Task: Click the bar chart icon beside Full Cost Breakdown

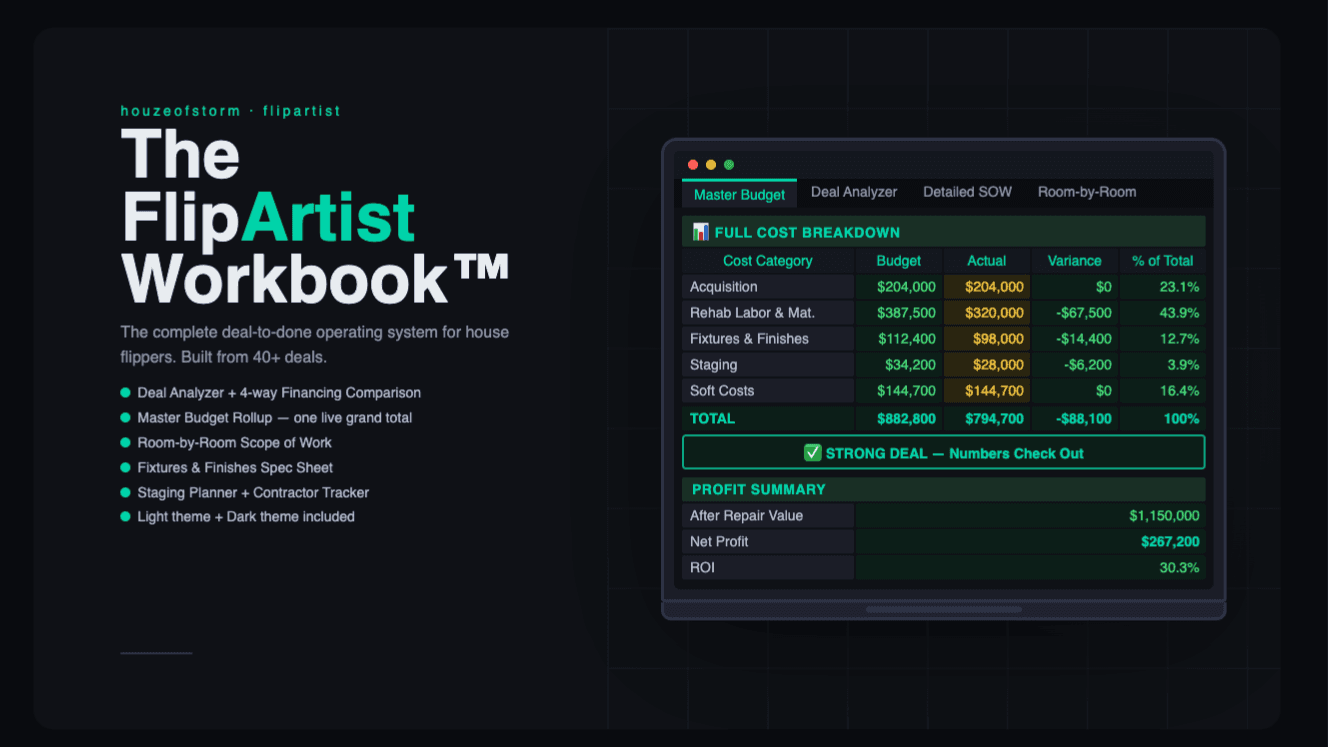Action: 701,232
